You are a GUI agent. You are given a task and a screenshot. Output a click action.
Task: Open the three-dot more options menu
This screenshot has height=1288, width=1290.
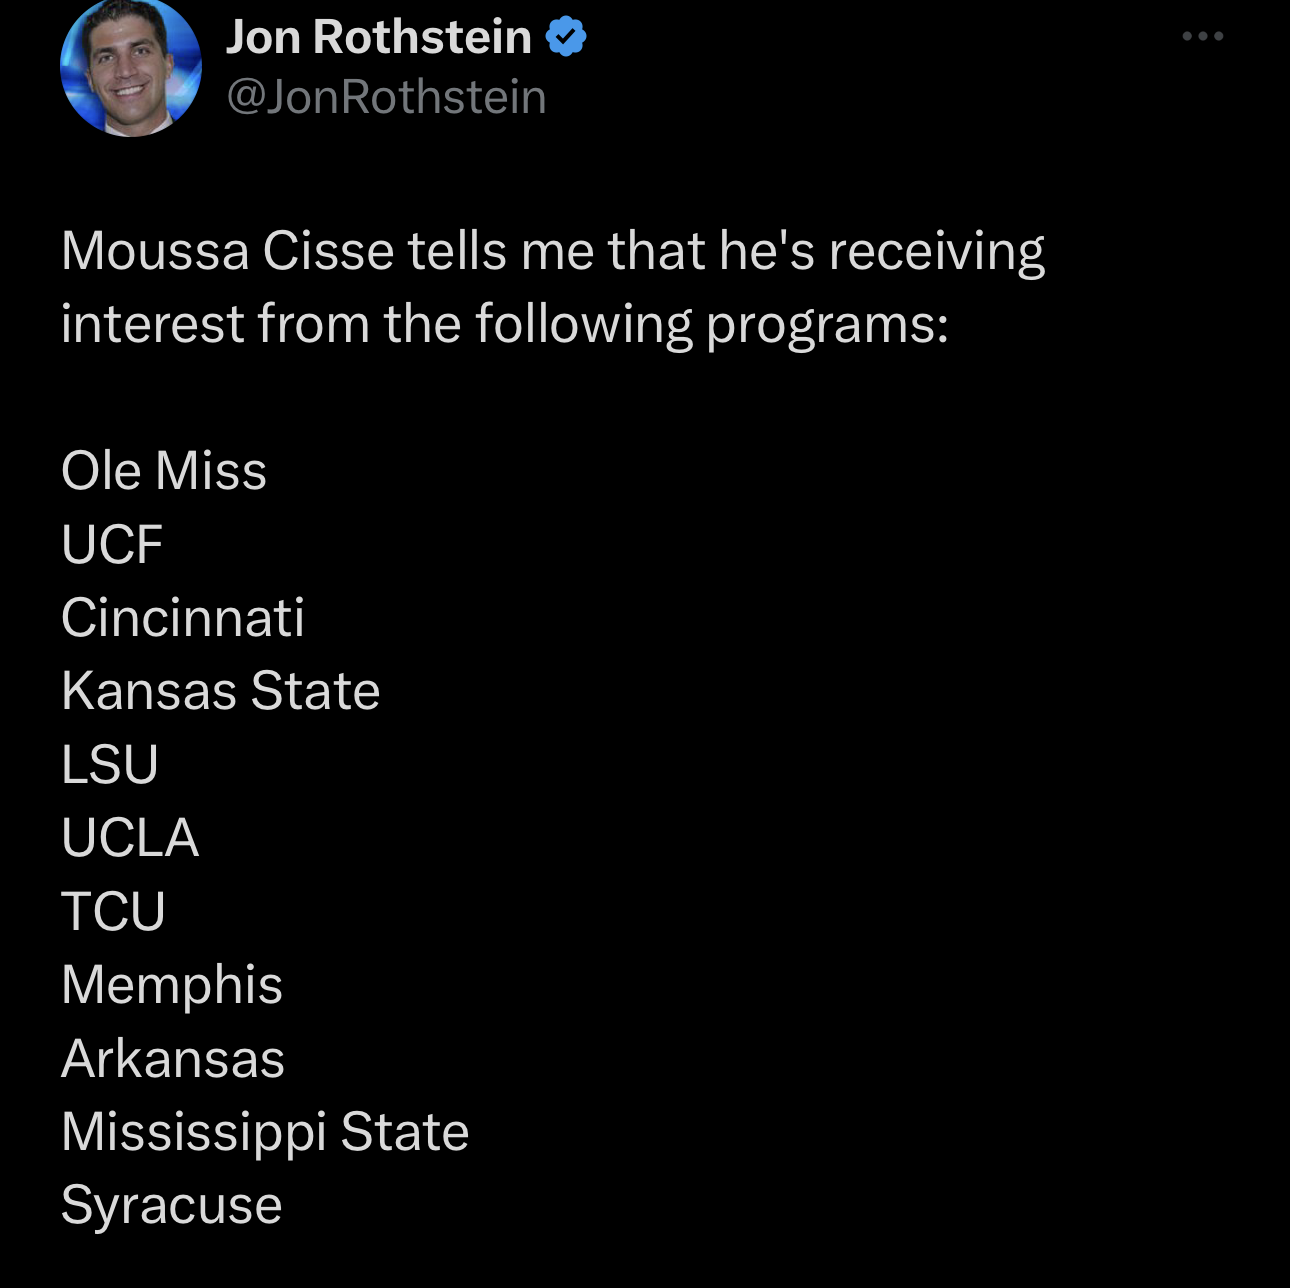[x=1202, y=37]
